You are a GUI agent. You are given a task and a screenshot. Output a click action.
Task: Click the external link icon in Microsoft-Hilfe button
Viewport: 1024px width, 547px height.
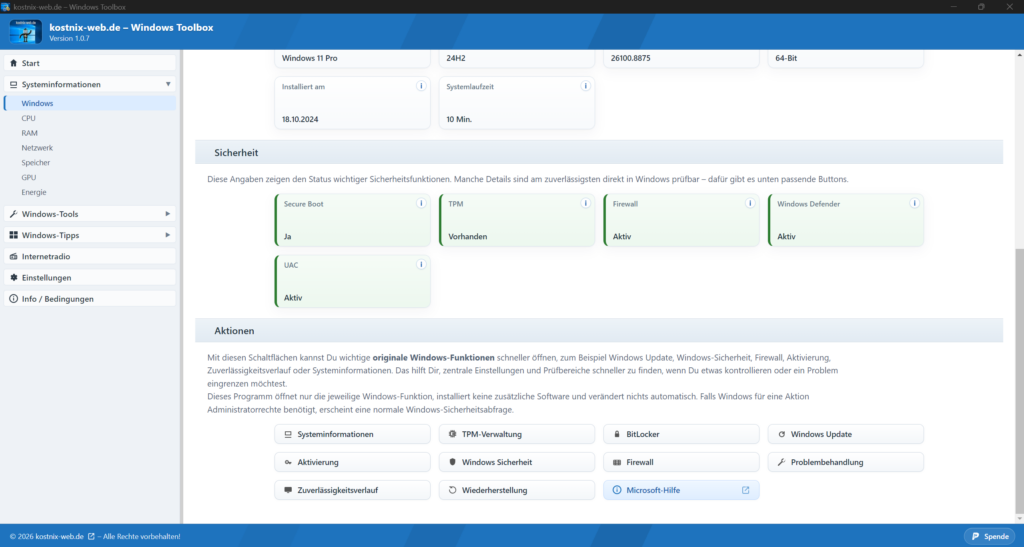click(x=745, y=490)
